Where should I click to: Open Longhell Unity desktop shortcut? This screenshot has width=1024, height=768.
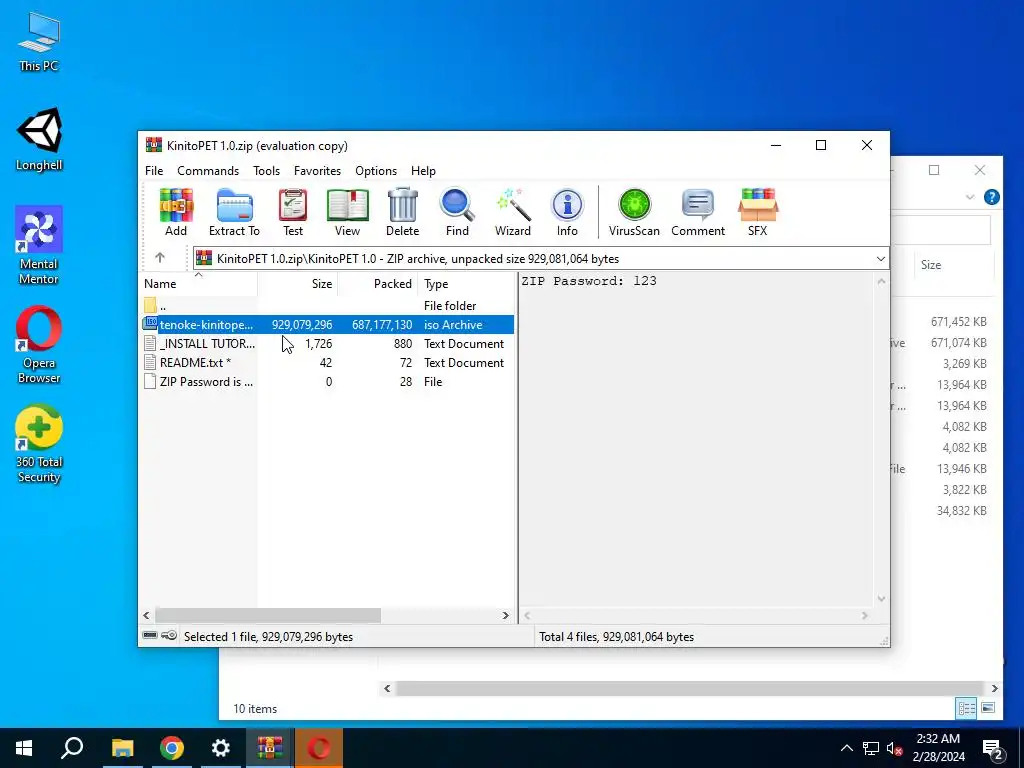(x=39, y=140)
